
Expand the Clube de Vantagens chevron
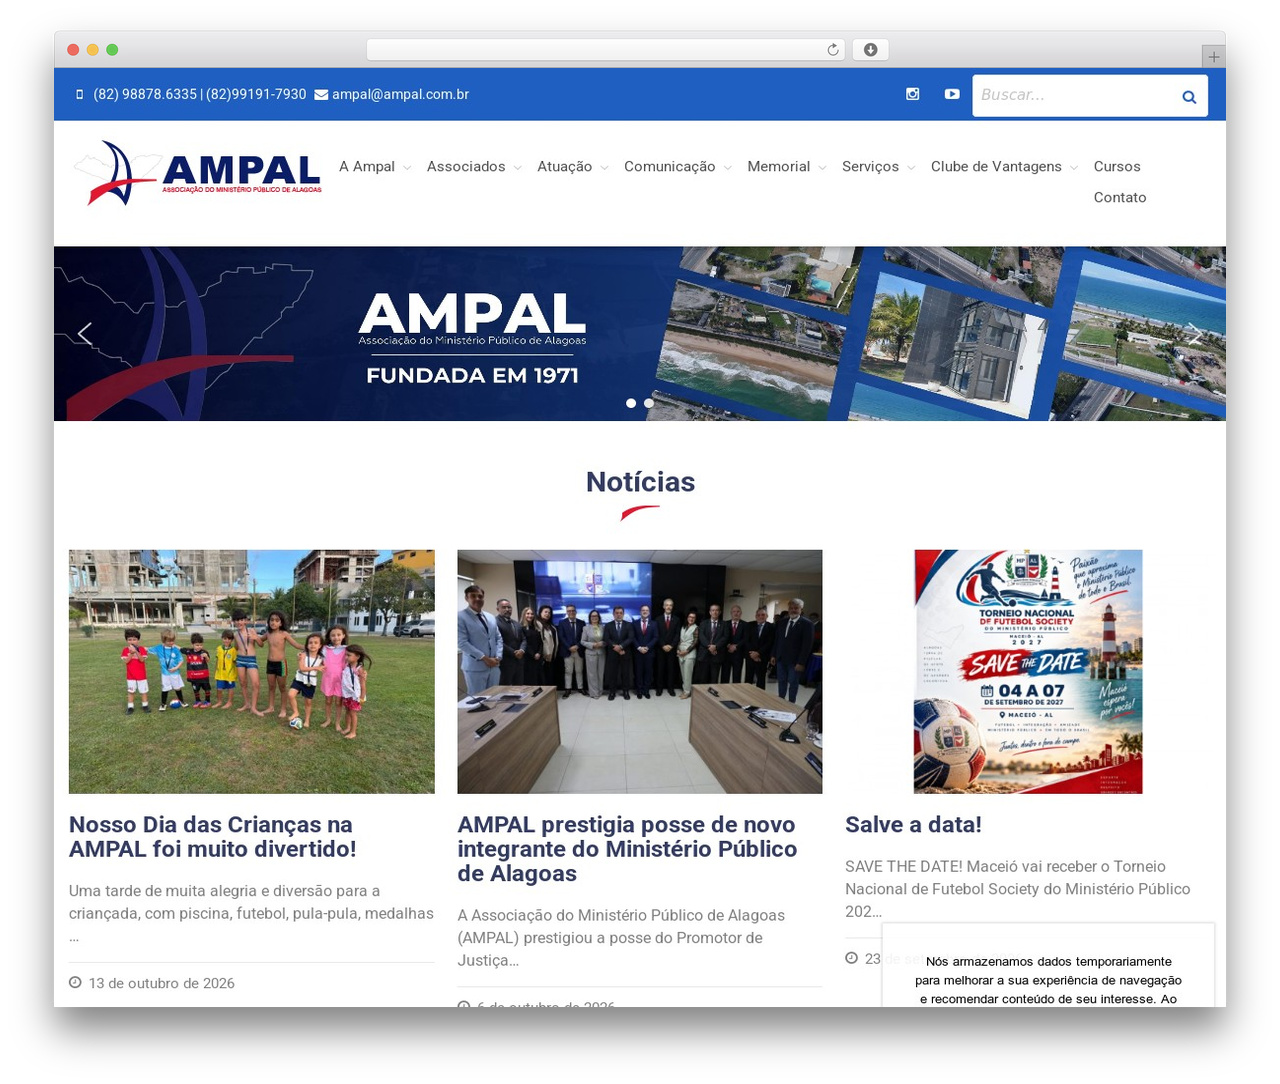1073,168
